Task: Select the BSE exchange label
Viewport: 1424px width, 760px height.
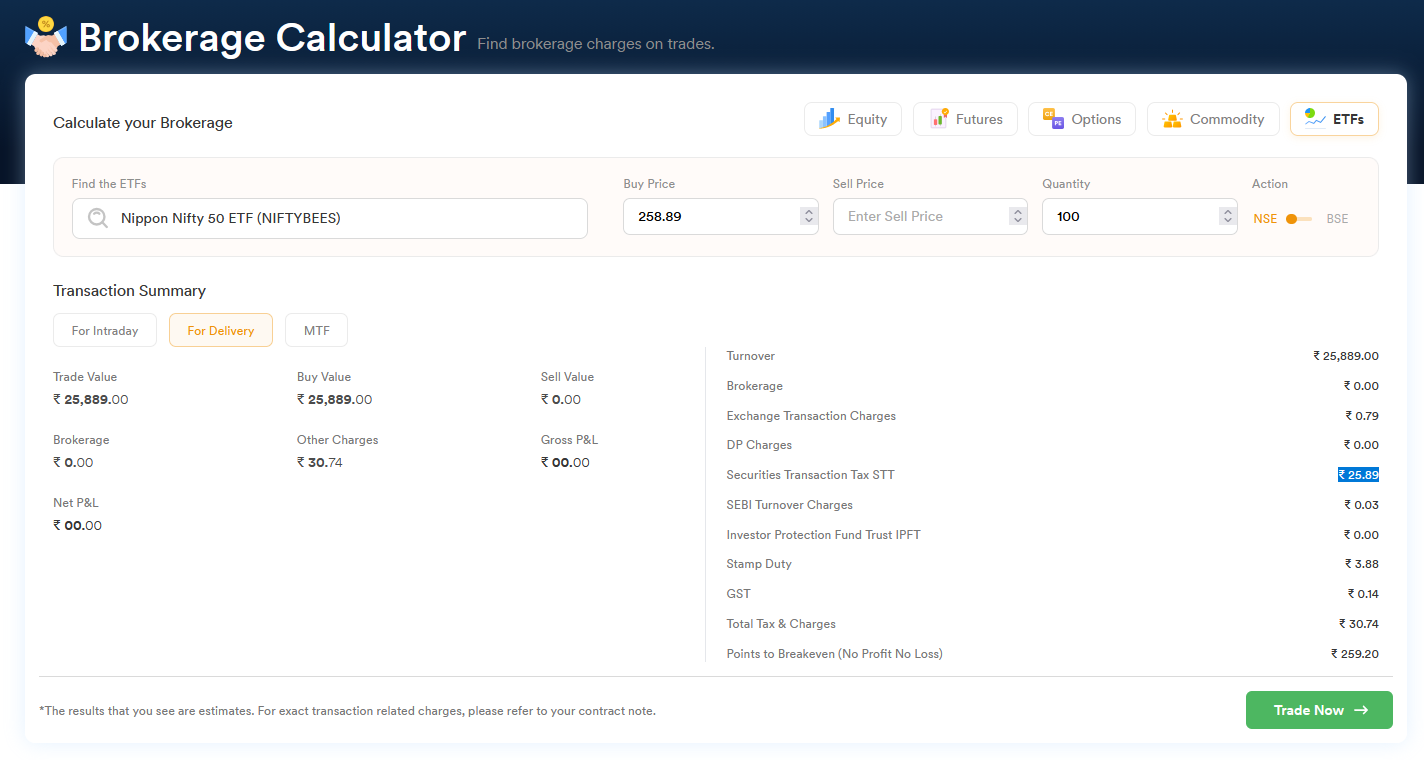Action: click(1337, 219)
